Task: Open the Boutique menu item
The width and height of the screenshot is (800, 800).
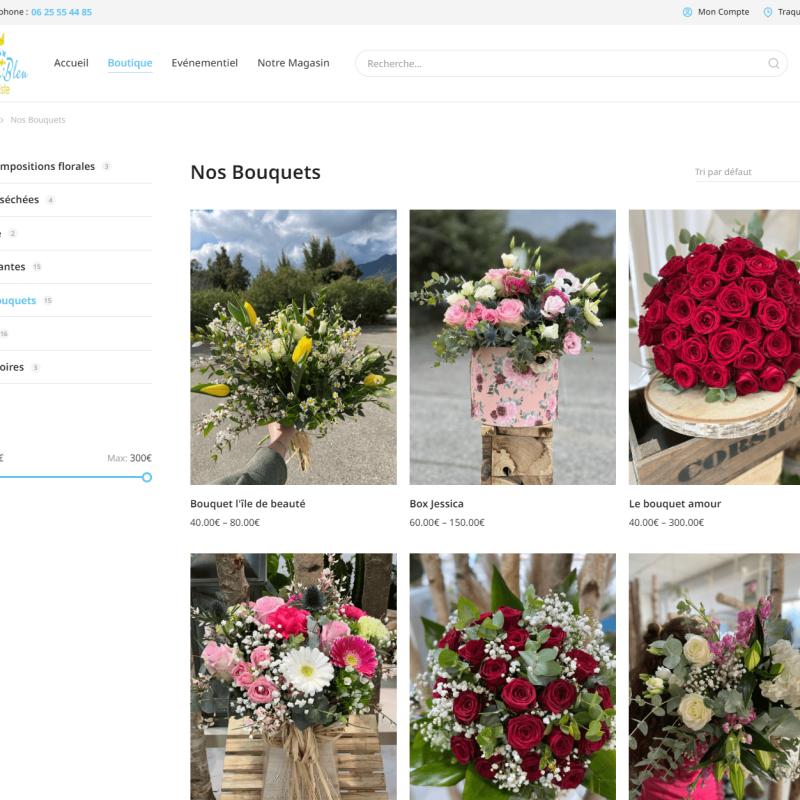Action: (x=130, y=63)
